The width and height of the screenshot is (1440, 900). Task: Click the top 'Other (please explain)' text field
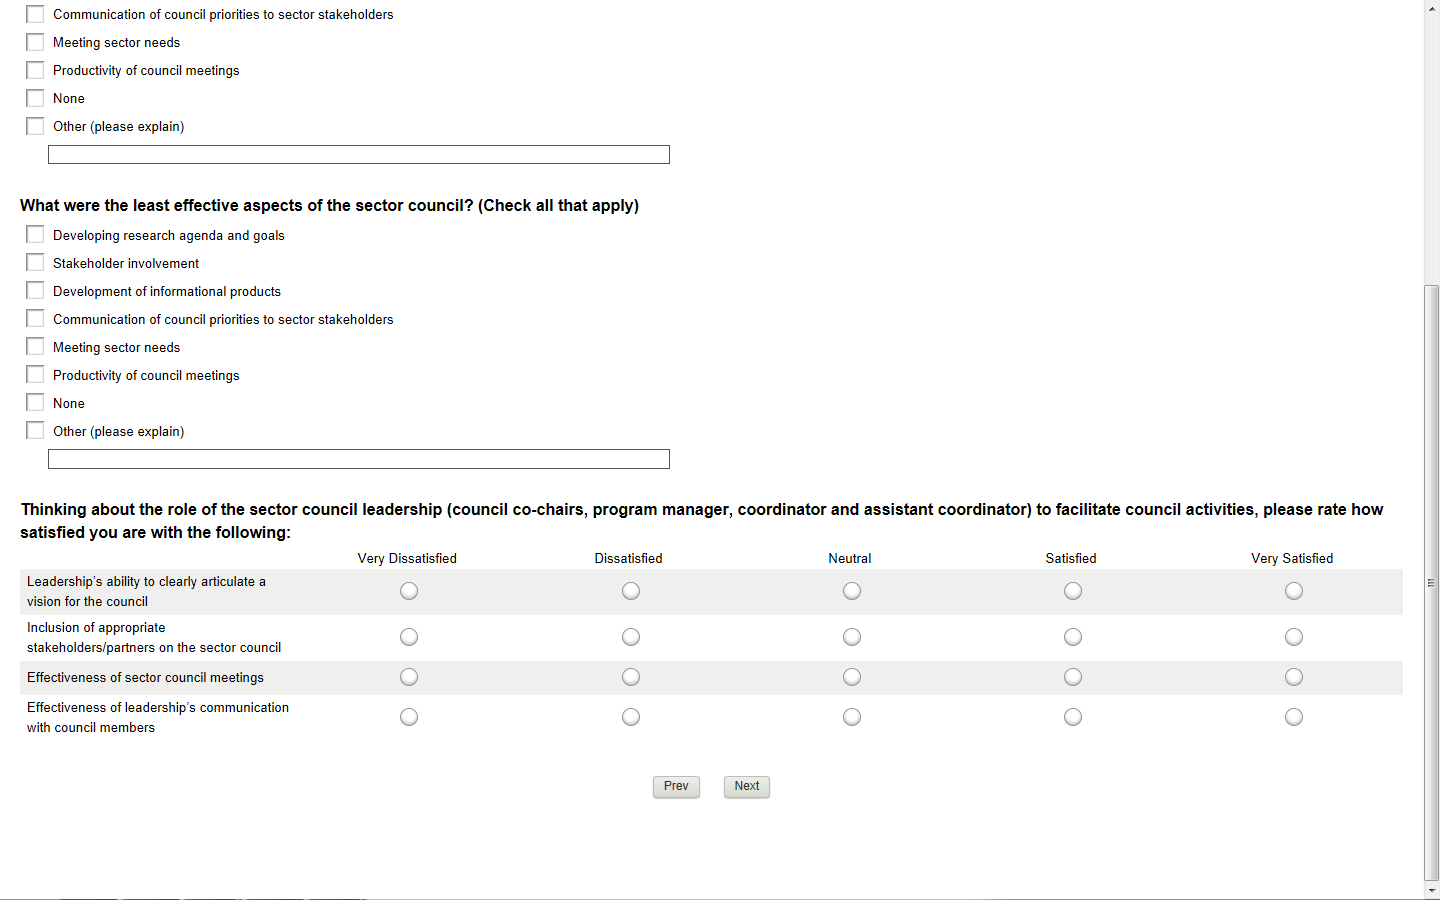358,155
